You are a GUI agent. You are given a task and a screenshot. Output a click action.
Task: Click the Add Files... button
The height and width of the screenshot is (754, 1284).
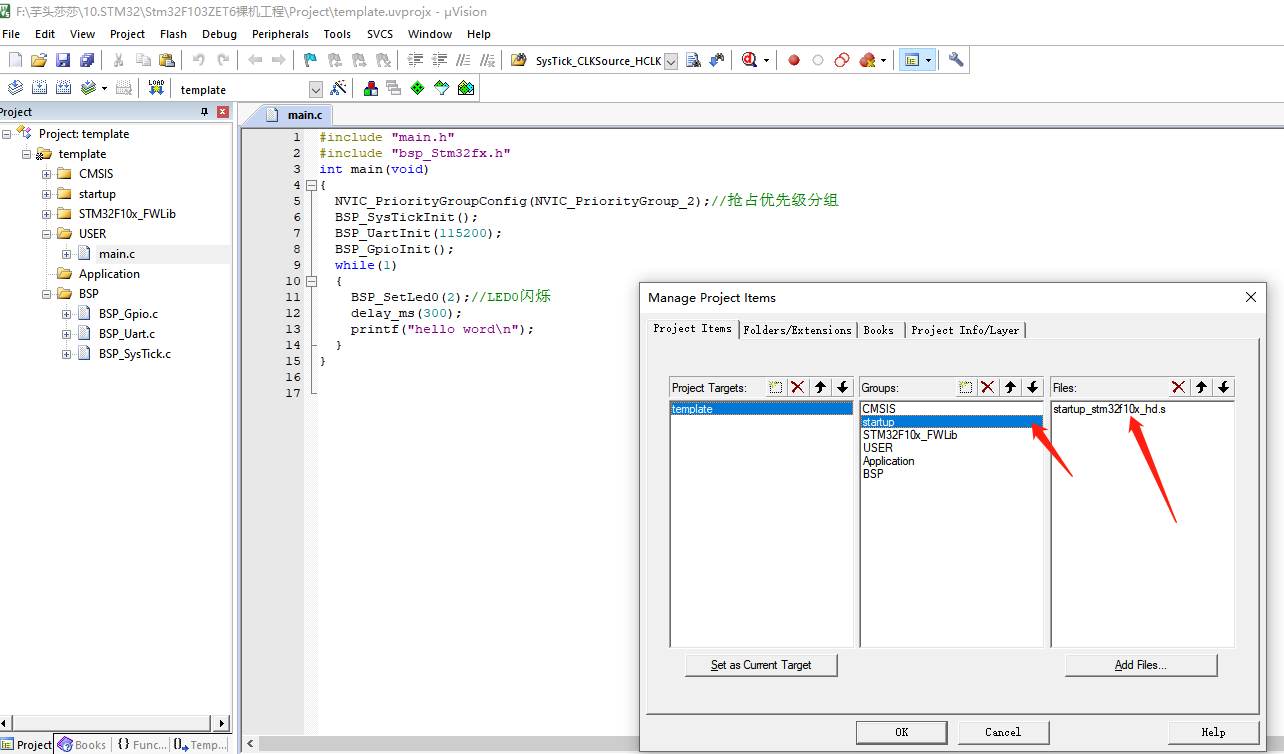coord(1141,665)
